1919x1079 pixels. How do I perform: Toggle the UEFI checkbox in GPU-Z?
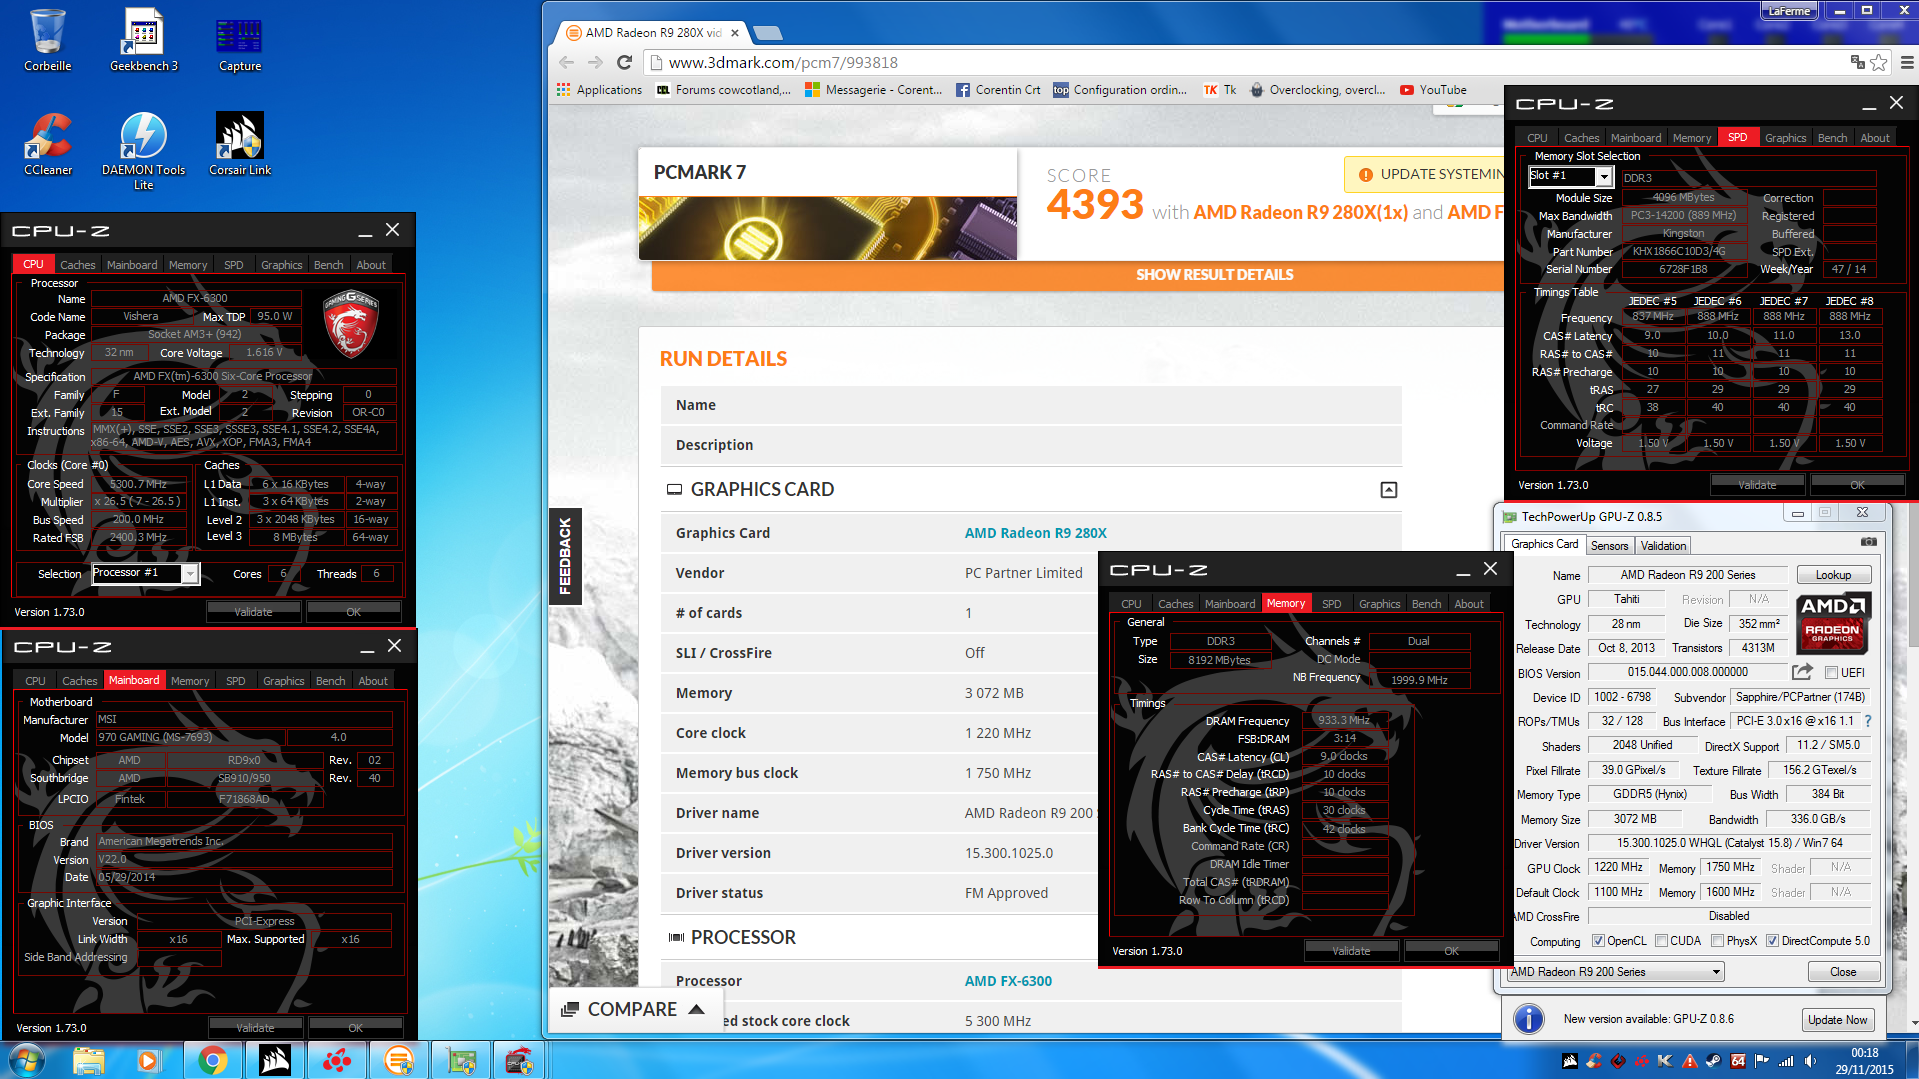pyautogui.click(x=1831, y=672)
